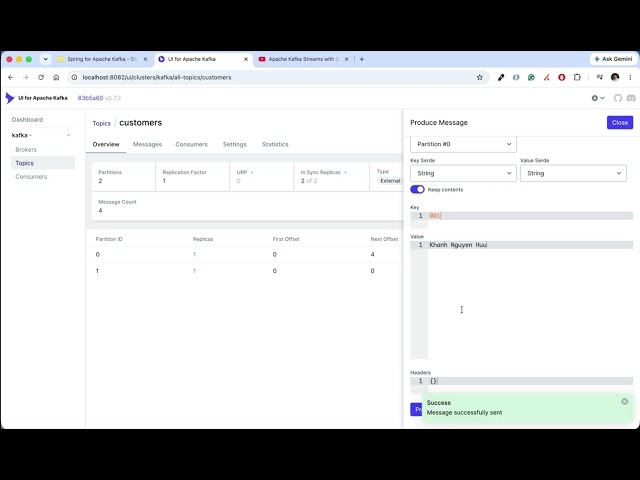The height and width of the screenshot is (480, 640).
Task: Reload the page with refresh icon
Action: tap(41, 77)
